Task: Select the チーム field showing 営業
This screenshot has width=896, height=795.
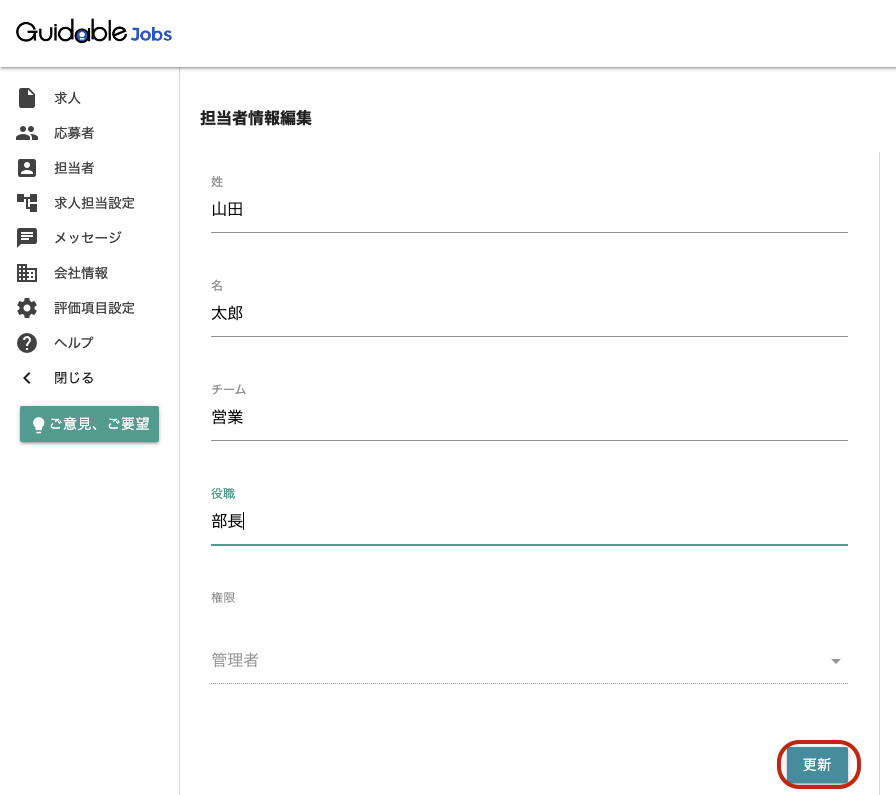Action: pos(529,418)
